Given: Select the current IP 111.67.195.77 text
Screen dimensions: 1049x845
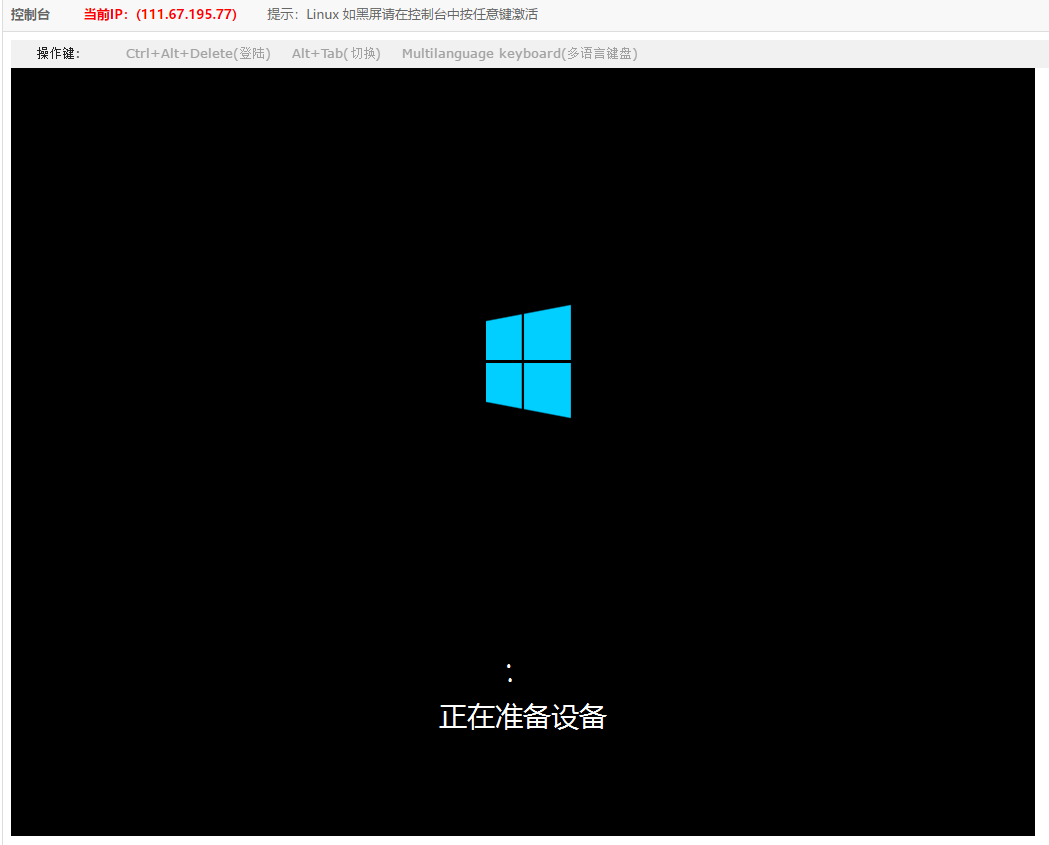Looking at the screenshot, I should [x=160, y=14].
